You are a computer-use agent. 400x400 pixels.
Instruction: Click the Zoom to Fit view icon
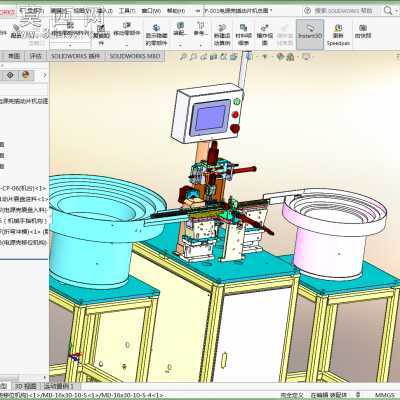coord(183,57)
